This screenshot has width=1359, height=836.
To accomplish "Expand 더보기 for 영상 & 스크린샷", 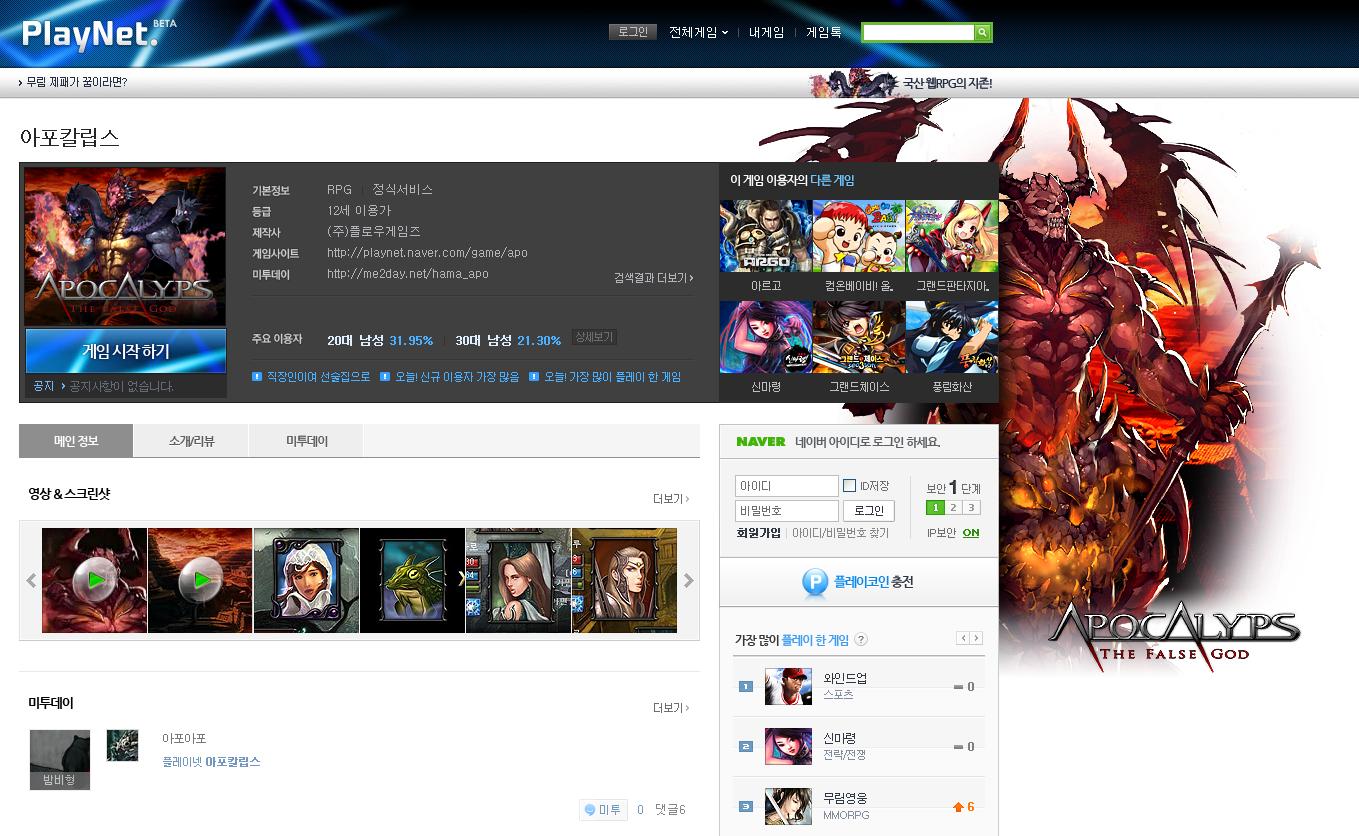I will (671, 499).
